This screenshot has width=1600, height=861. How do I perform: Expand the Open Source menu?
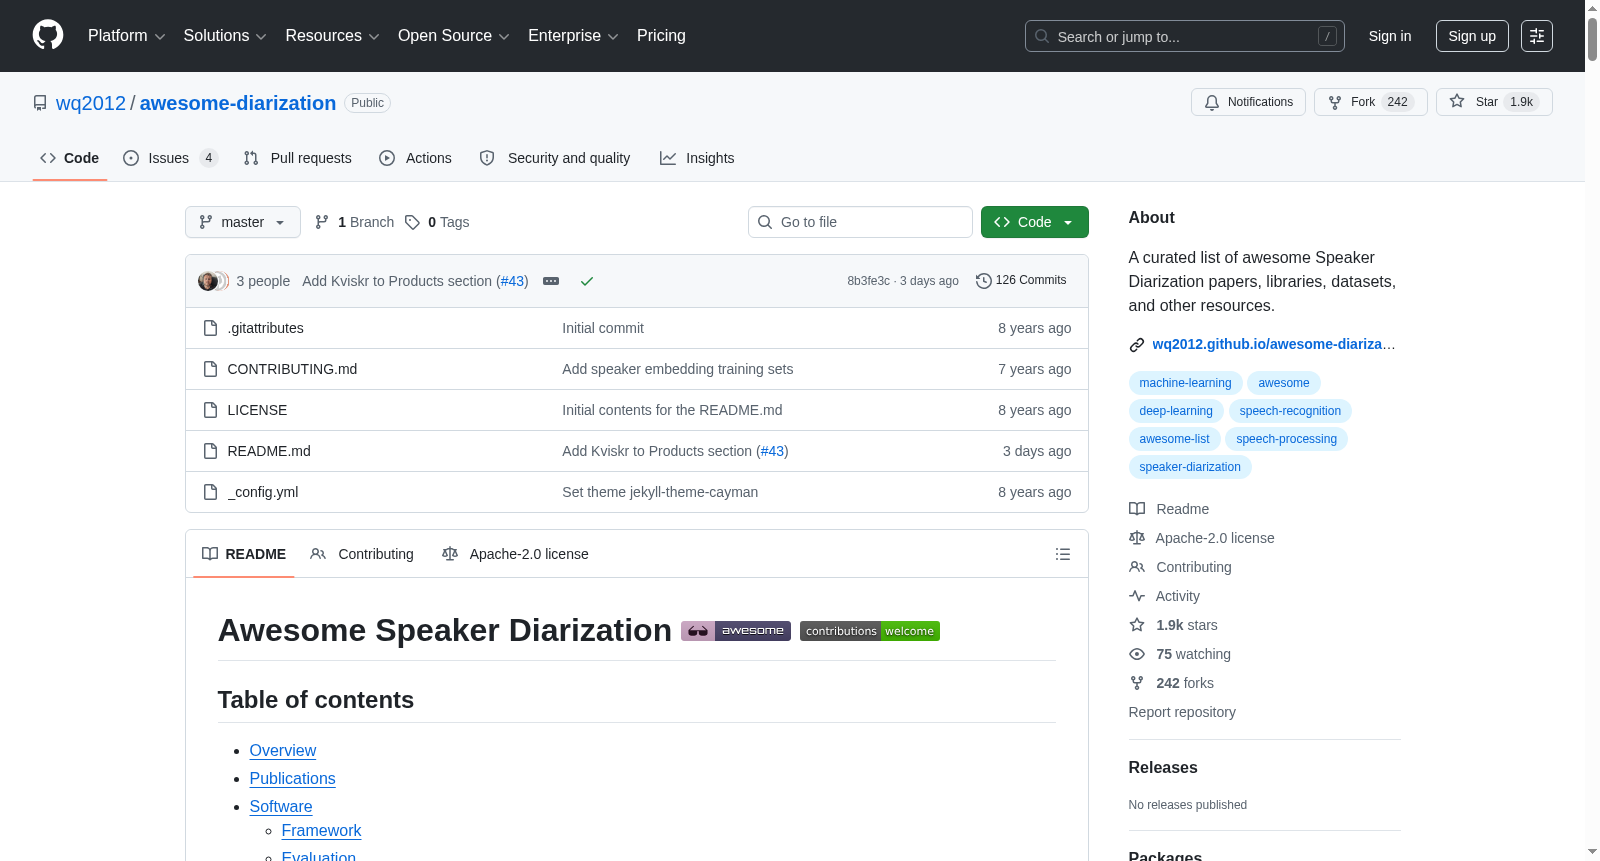[x=454, y=36]
